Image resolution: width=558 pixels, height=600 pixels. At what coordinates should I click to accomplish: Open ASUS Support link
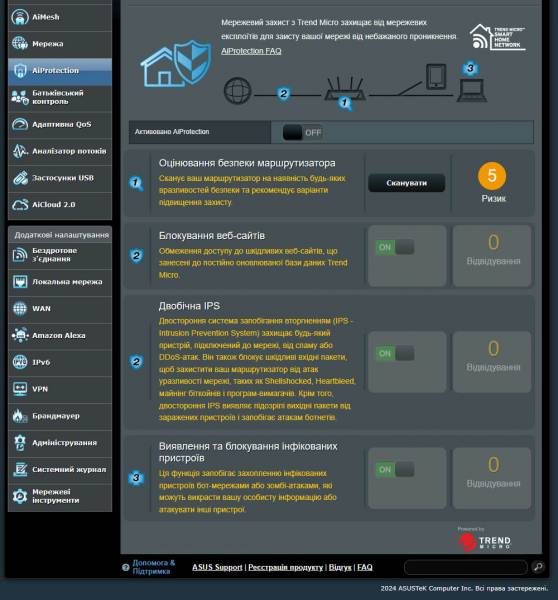(x=217, y=567)
